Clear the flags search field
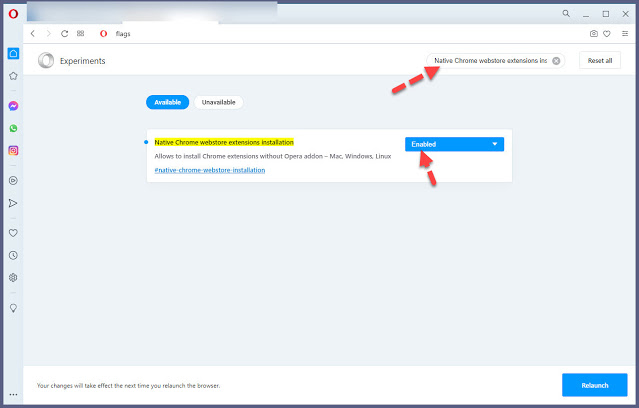 [x=556, y=61]
